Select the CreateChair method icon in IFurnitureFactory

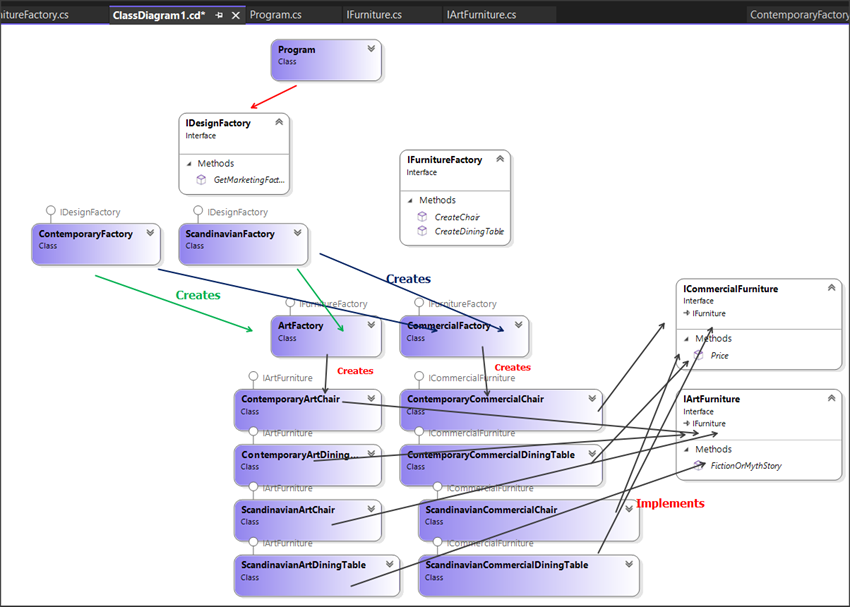[x=421, y=216]
